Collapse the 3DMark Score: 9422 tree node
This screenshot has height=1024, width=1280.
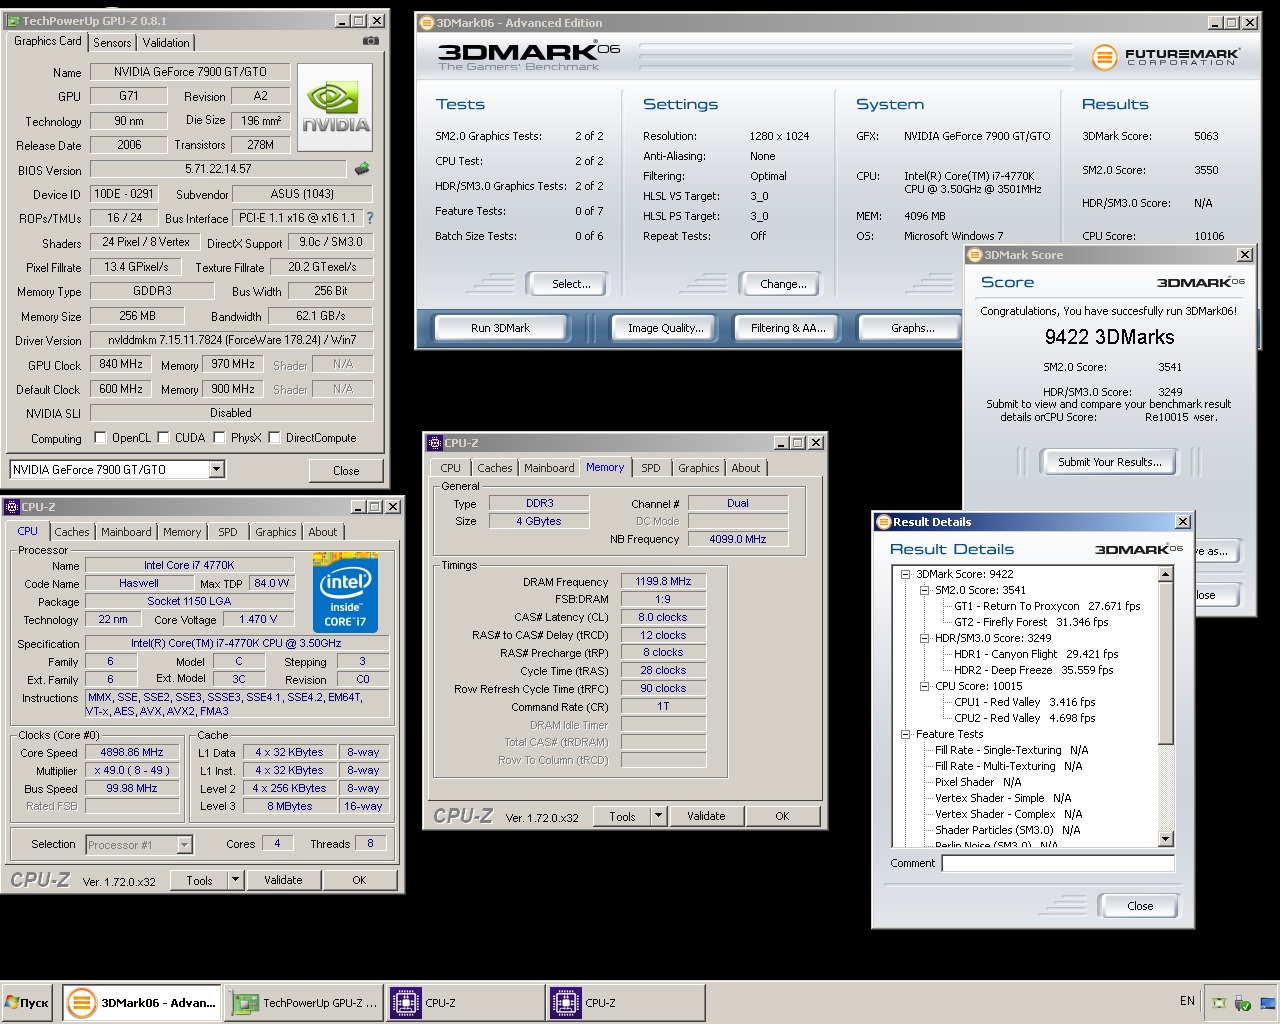point(905,574)
